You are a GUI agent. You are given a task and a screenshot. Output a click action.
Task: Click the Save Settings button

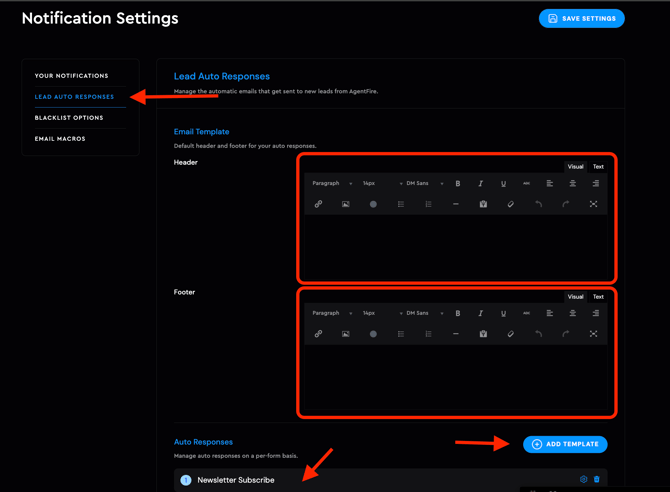(582, 18)
